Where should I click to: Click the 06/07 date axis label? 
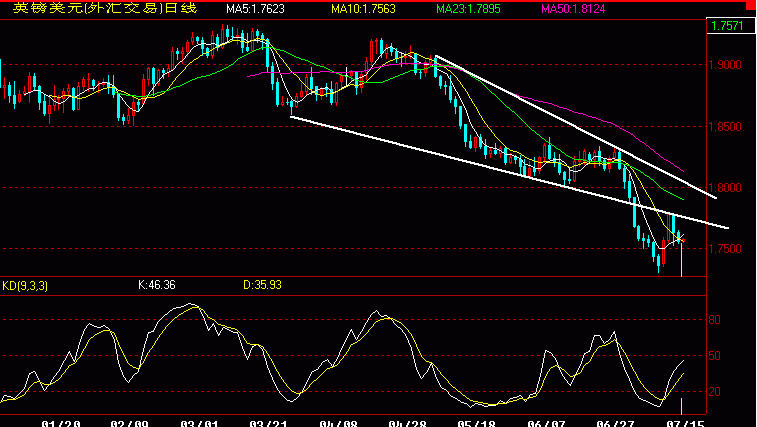(547, 423)
